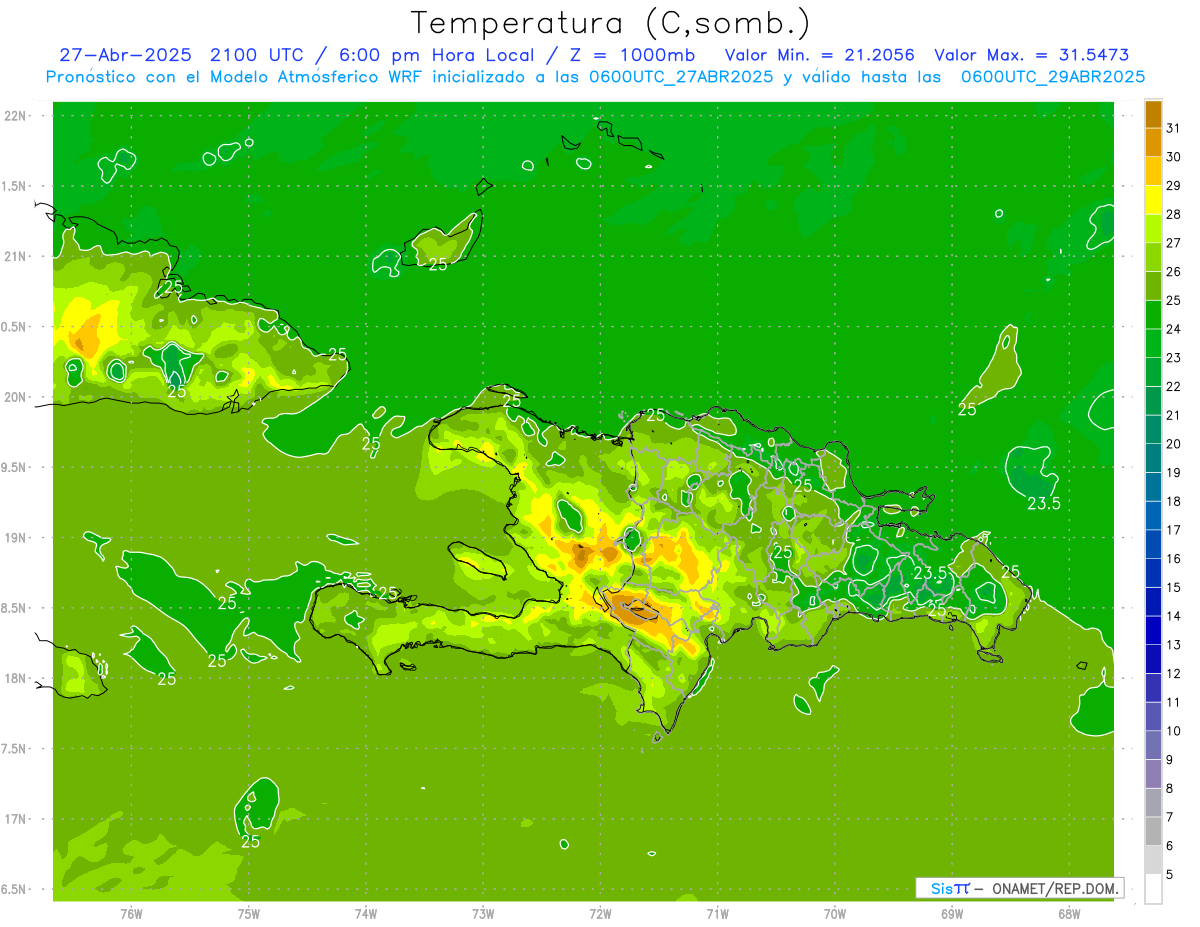Screen dimensions: 1200x927
Task: Click the legend value label 5
Action: (x=1171, y=875)
